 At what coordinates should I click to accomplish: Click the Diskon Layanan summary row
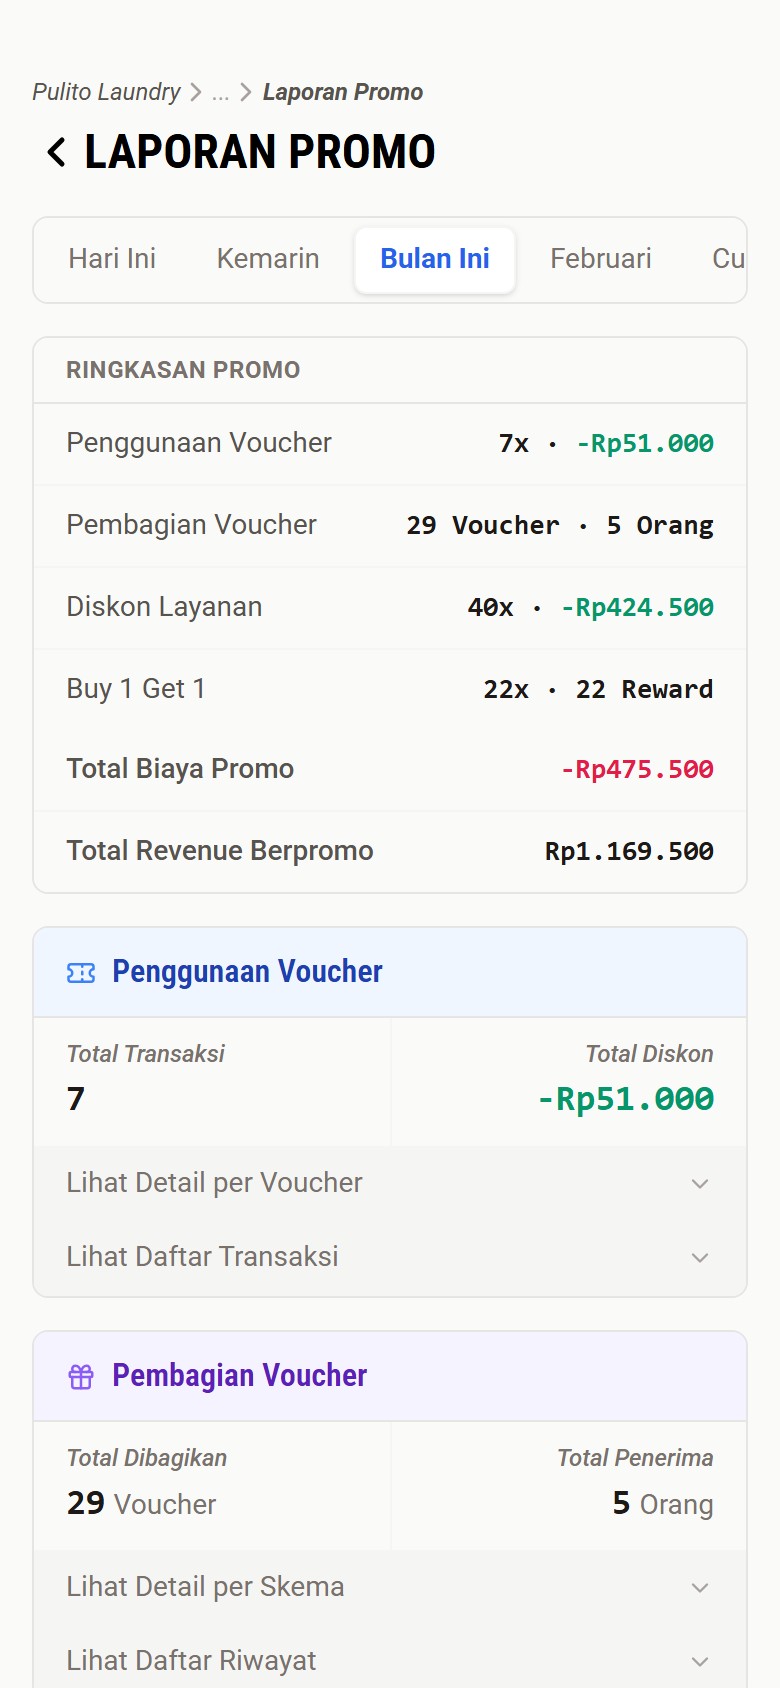click(390, 608)
